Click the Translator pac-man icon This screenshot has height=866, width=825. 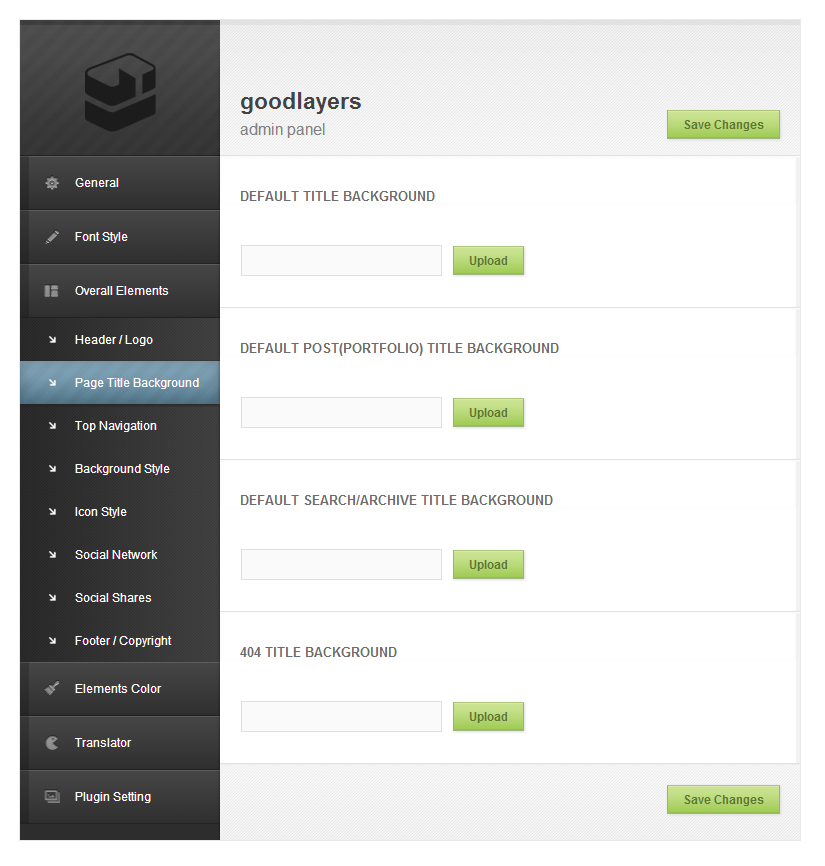[52, 743]
